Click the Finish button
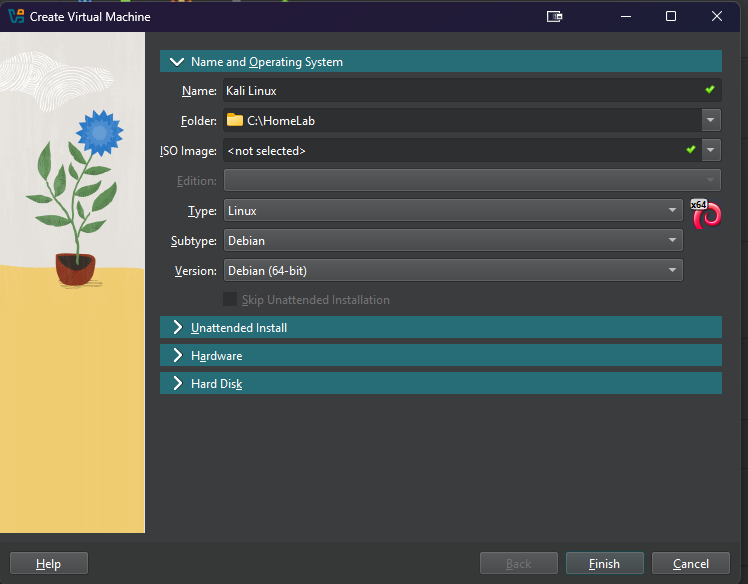Viewport: 748px width, 584px height. coord(604,563)
